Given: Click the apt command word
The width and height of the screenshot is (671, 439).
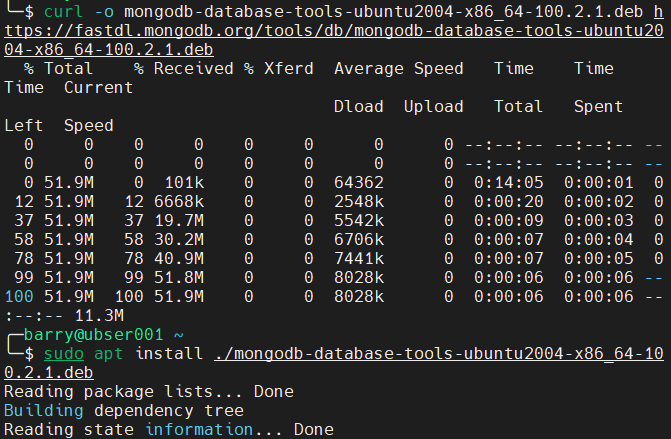Looking at the screenshot, I should [108, 354].
